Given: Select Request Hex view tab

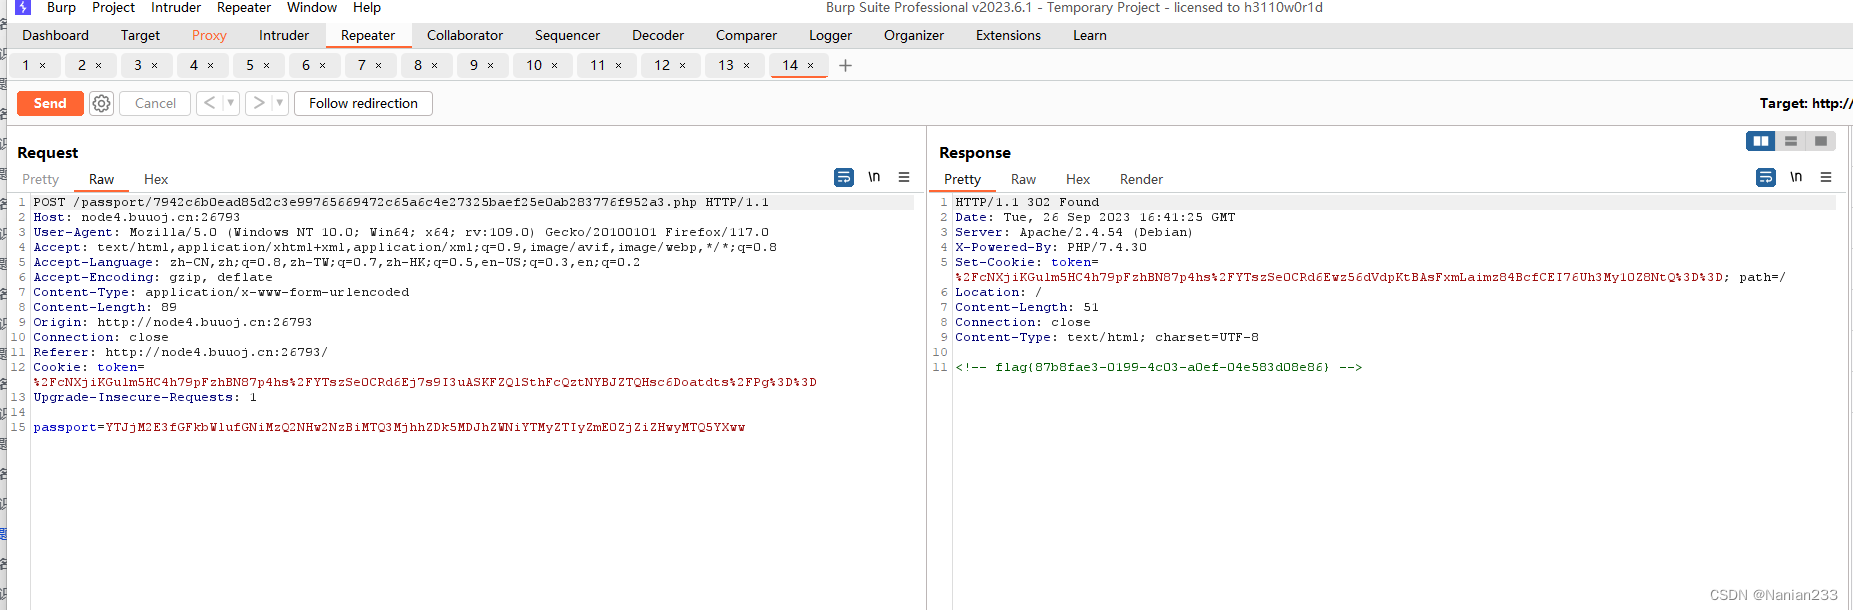Looking at the screenshot, I should coord(156,179).
